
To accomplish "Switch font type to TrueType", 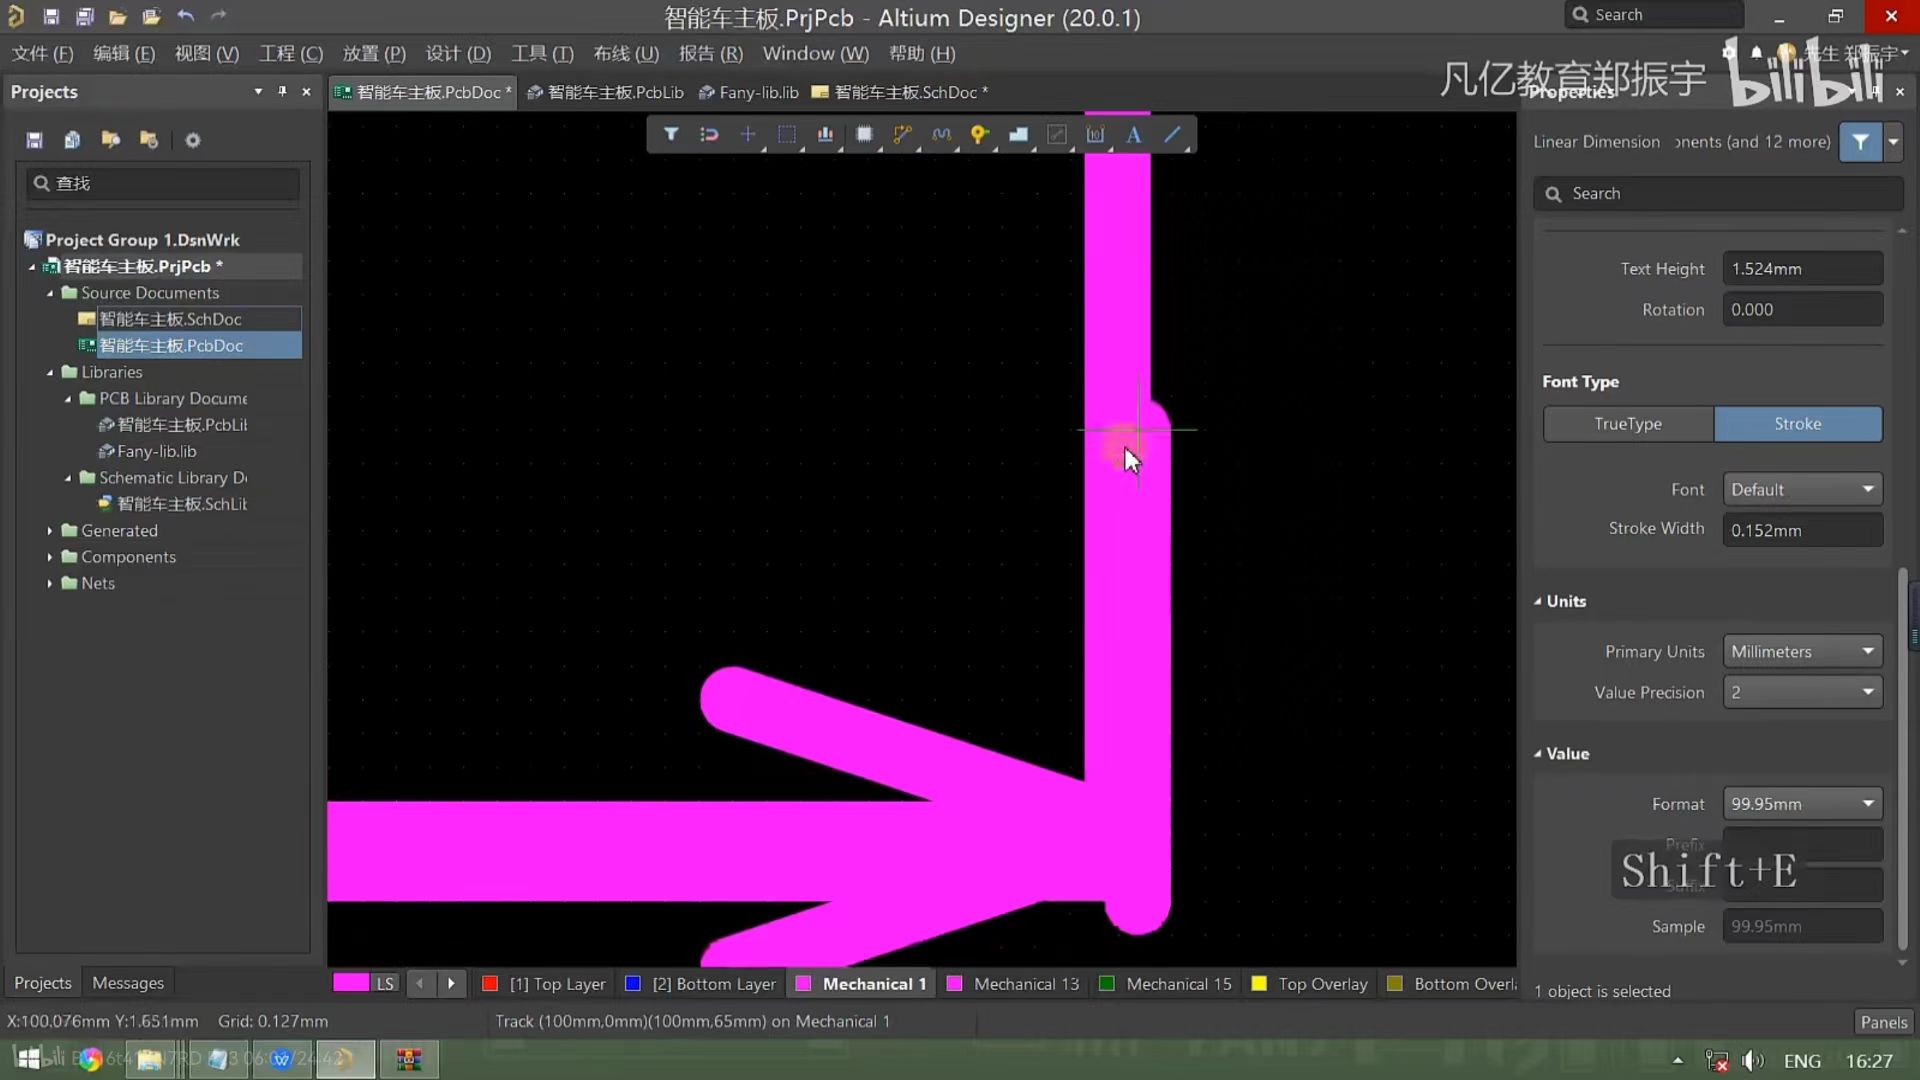I will coord(1627,424).
